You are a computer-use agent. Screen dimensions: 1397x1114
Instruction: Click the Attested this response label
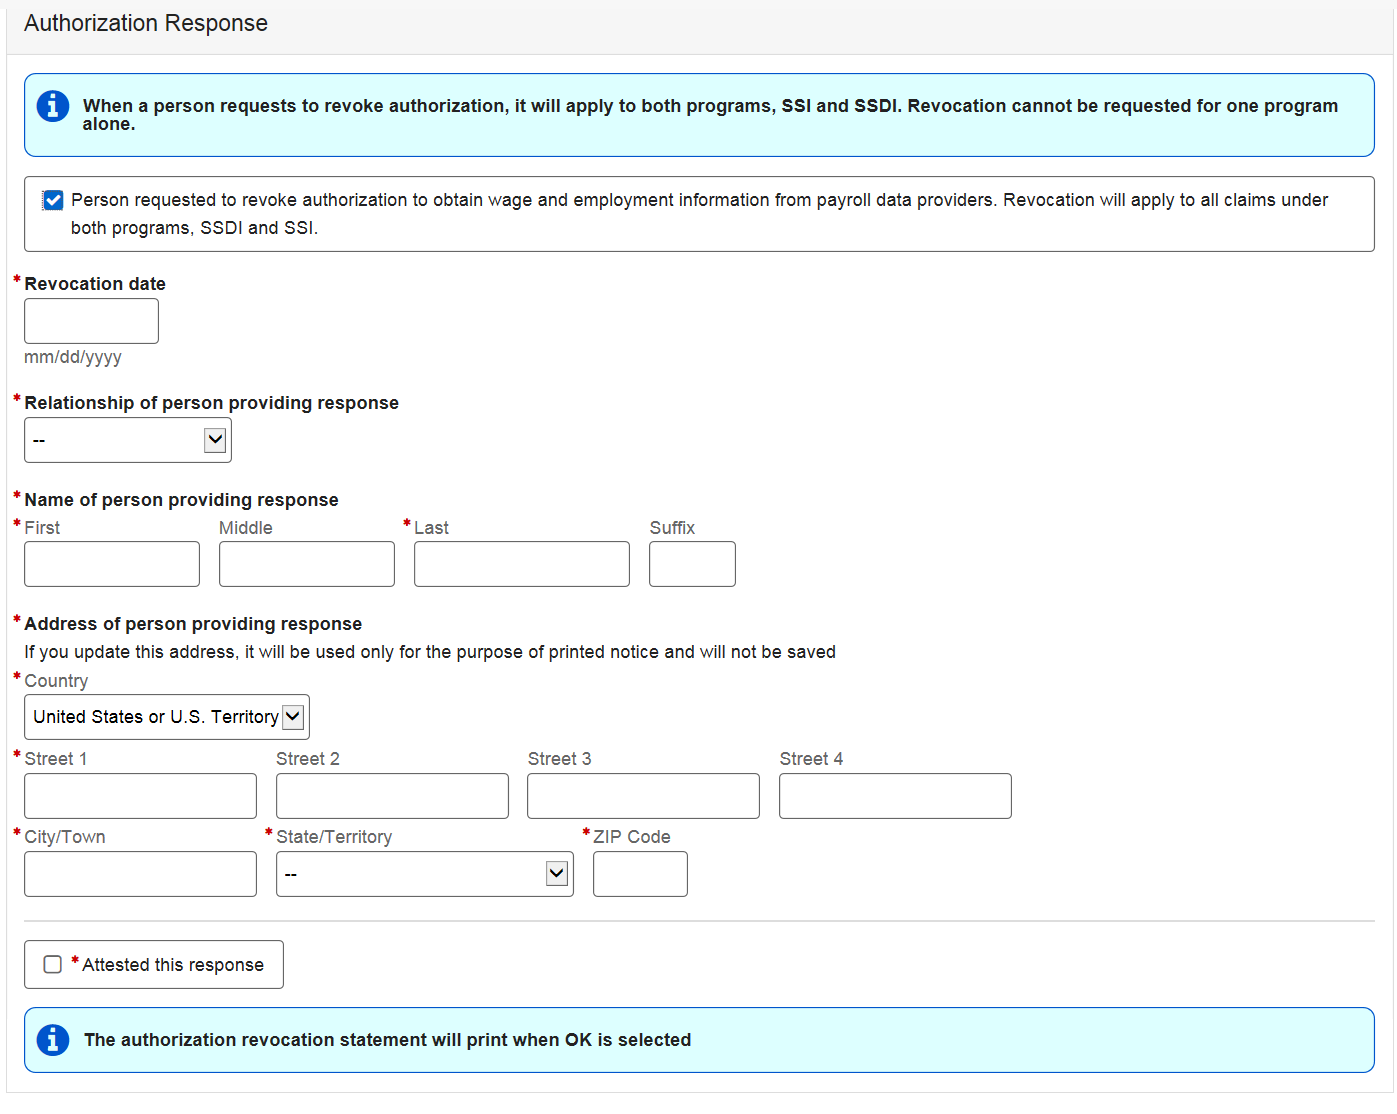[173, 965]
